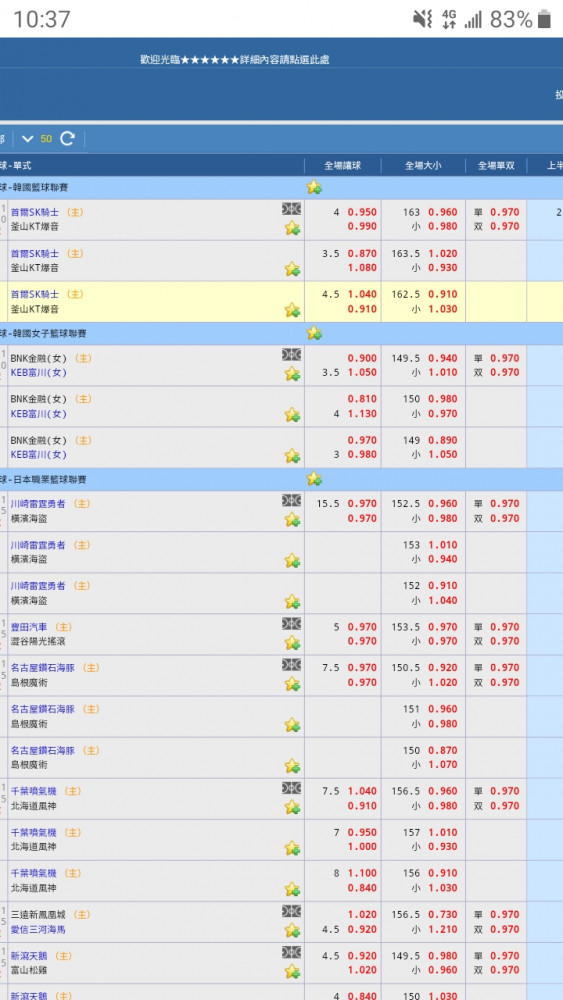This screenshot has width=563, height=1000.
Task: Tap the 4G data indicator in status bar
Action: [450, 19]
